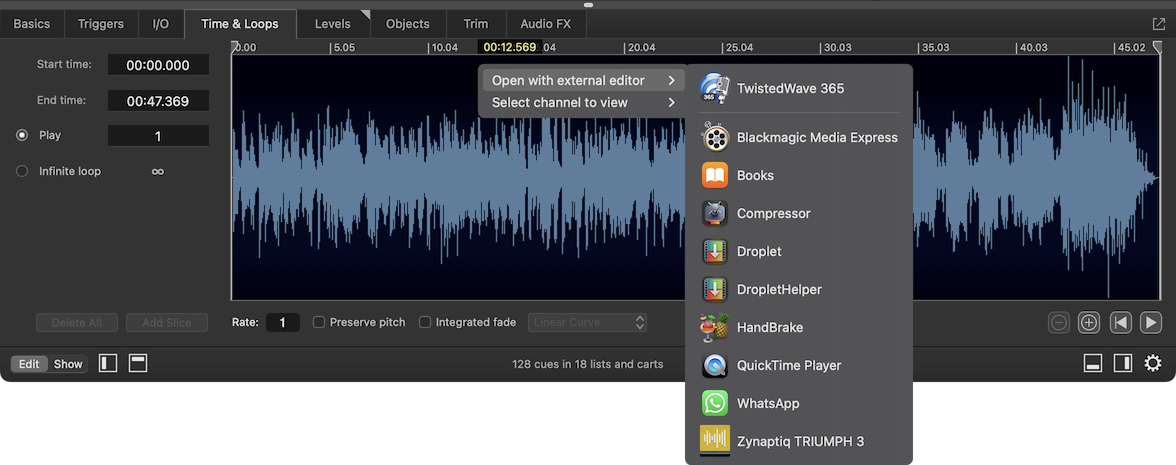
Task: Click the Add Slice button
Action: (167, 322)
